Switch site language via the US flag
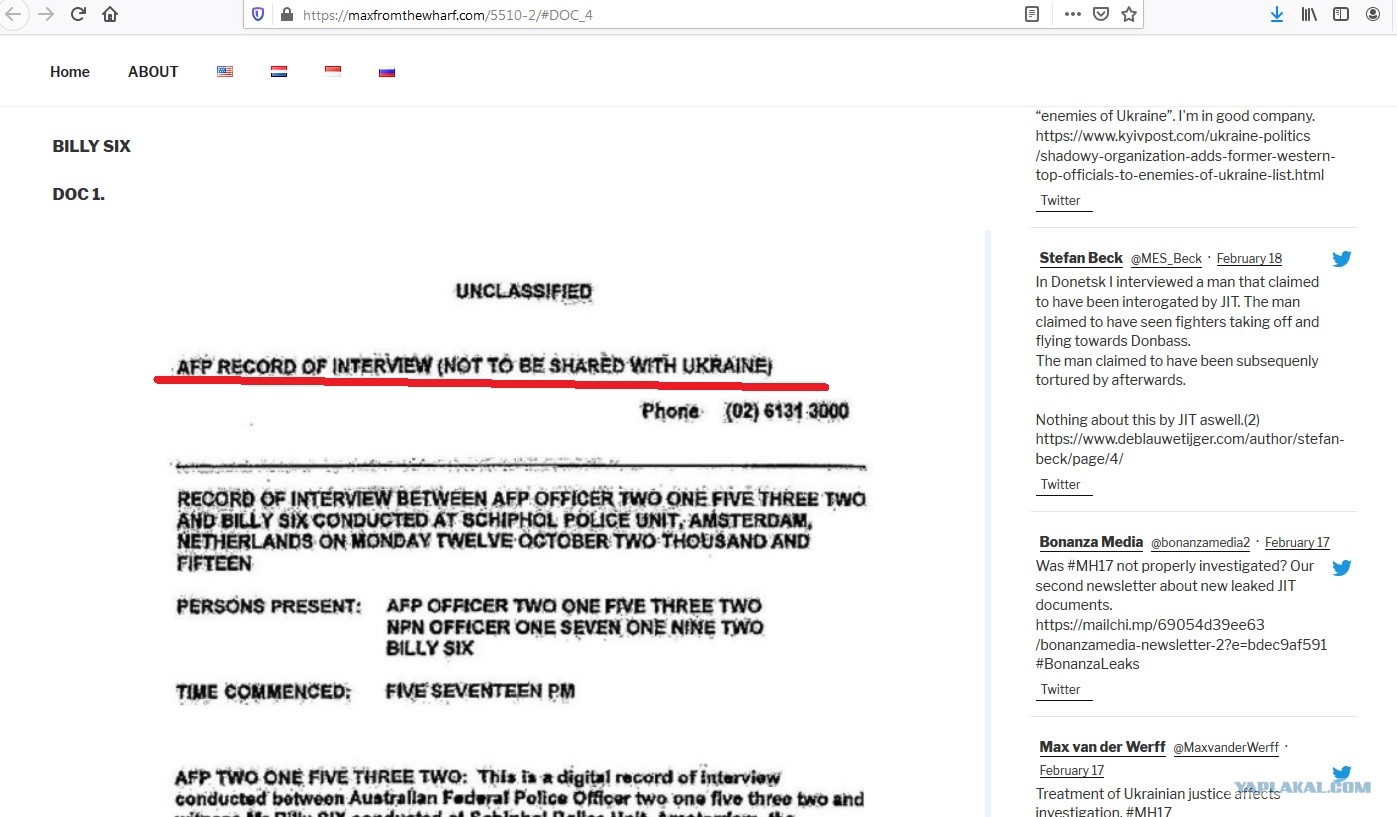Image resolution: width=1397 pixels, height=817 pixels. point(225,72)
